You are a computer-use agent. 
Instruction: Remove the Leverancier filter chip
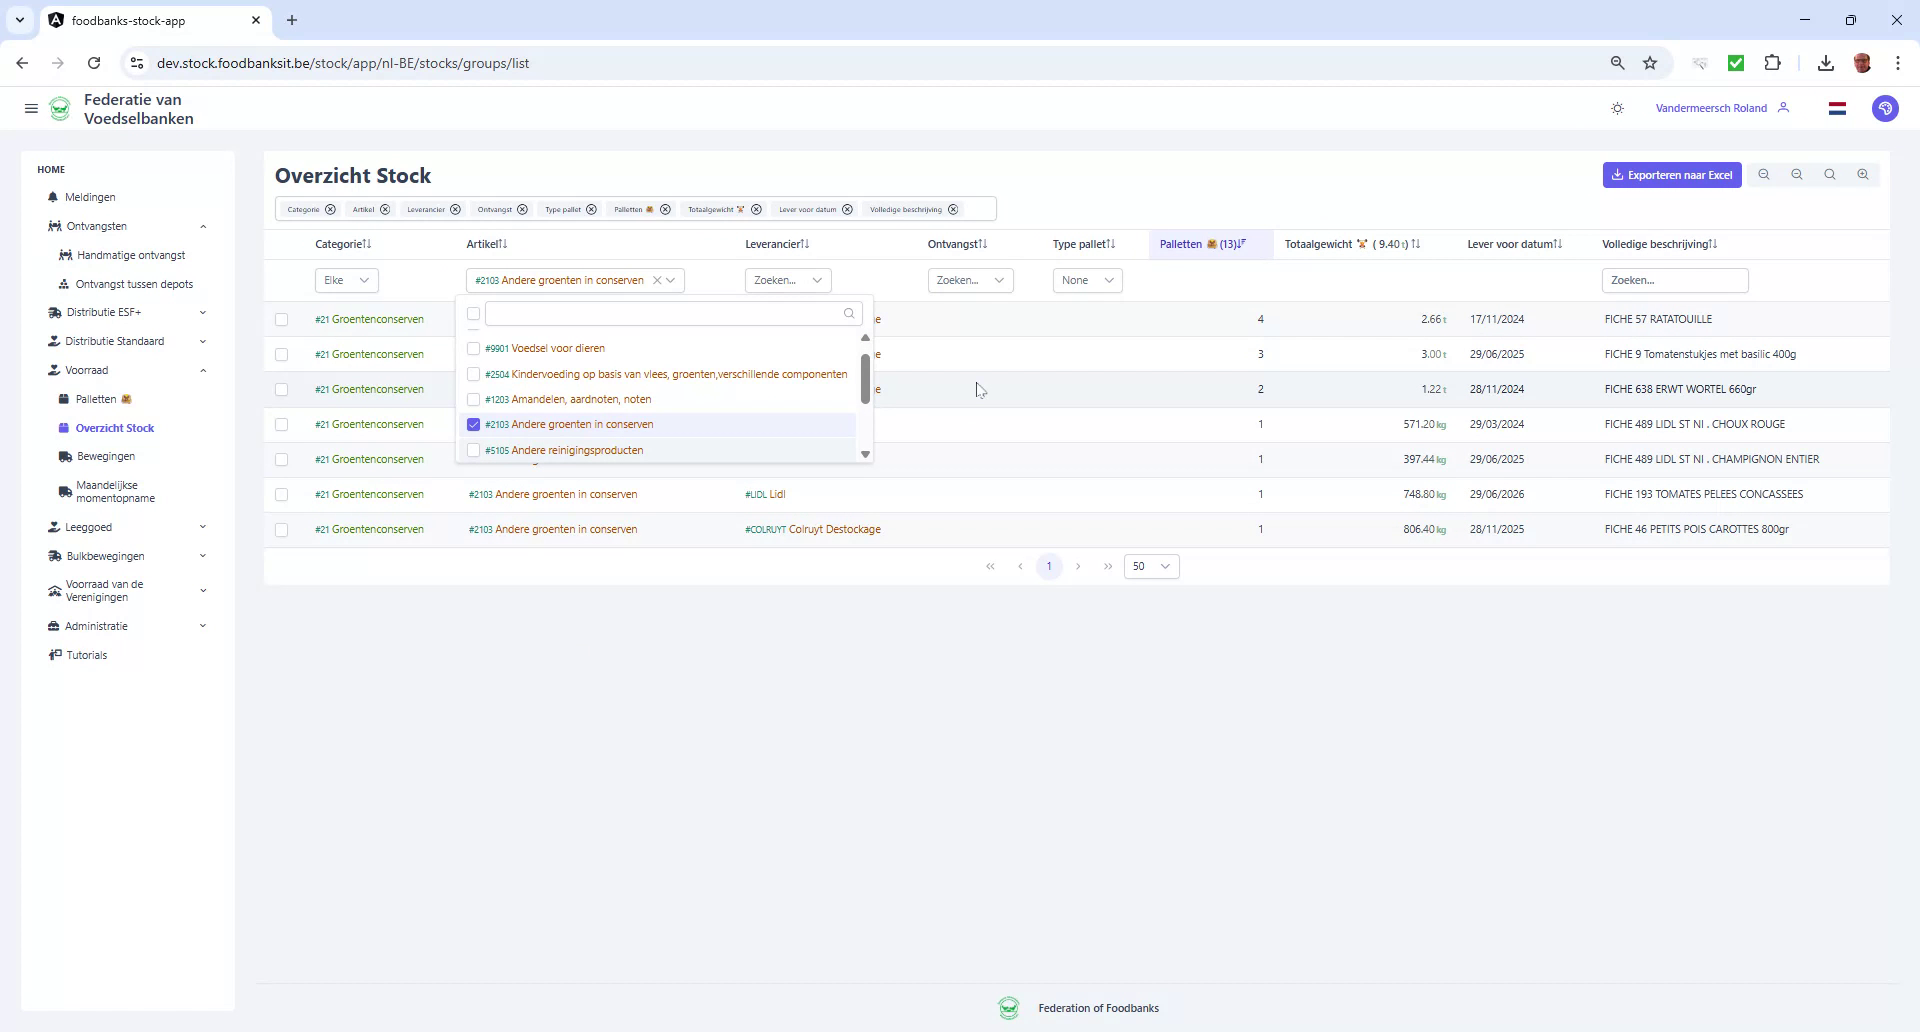[x=456, y=209]
